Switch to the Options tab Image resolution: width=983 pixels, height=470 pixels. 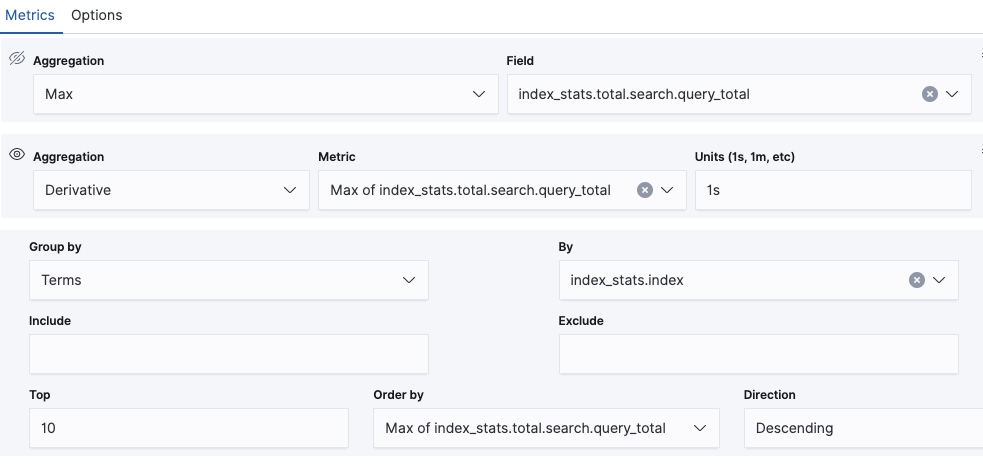point(97,15)
